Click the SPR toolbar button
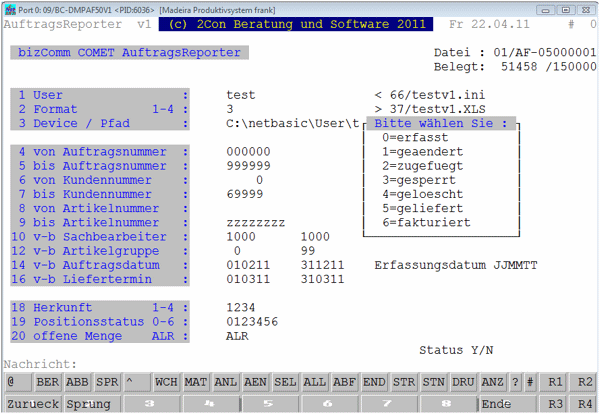Image resolution: width=600 pixels, height=414 pixels. [x=107, y=382]
